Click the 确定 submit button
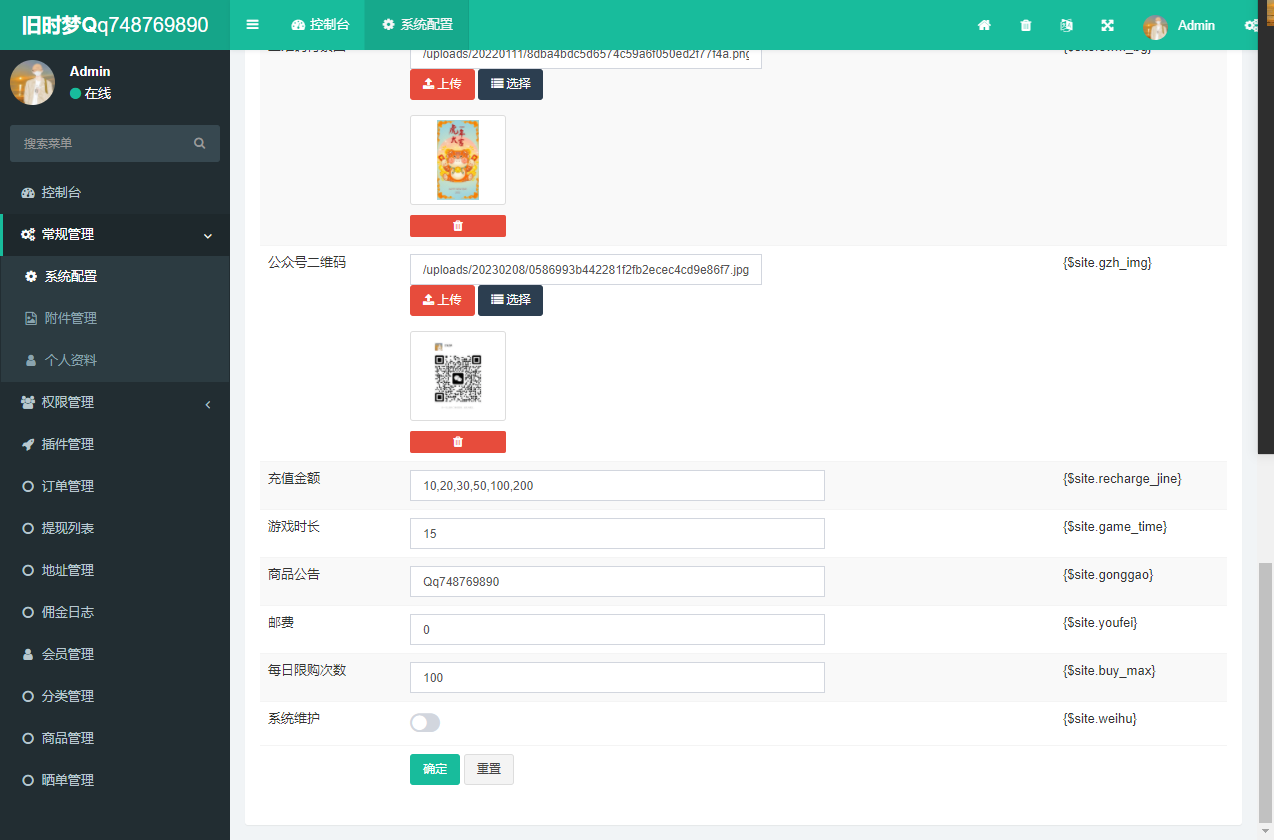Viewport: 1274px width, 840px height. pyautogui.click(x=435, y=769)
